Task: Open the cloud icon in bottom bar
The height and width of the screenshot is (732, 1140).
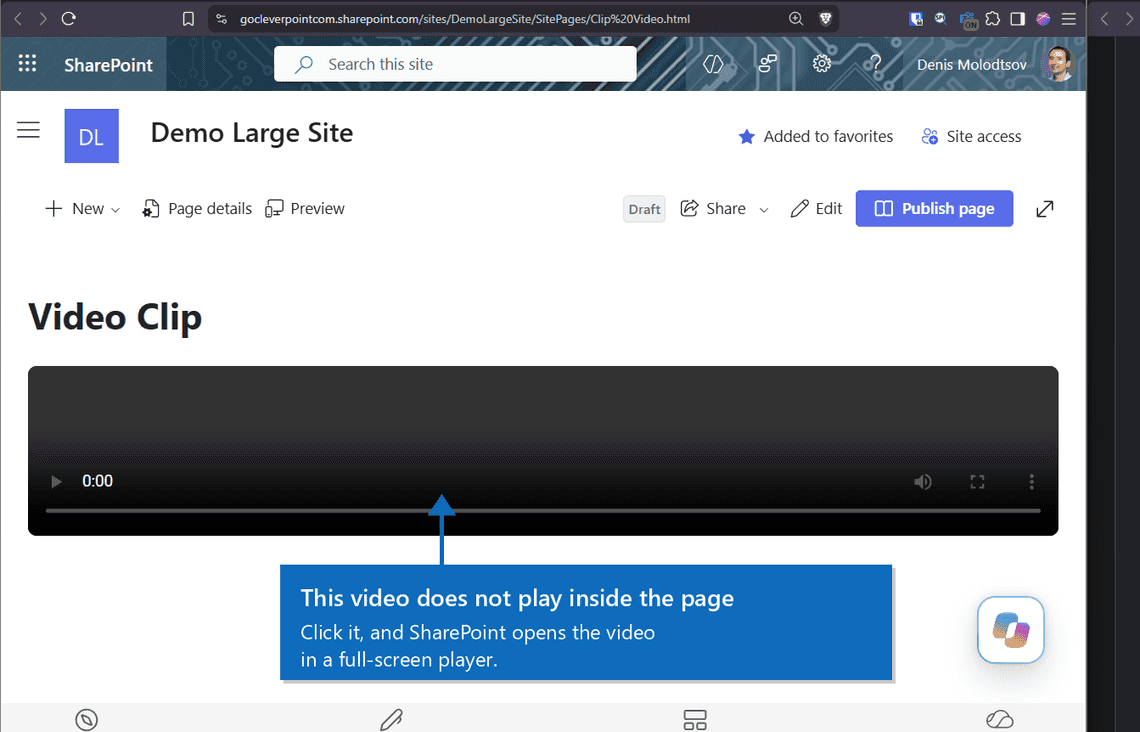Action: pyautogui.click(x=1000, y=719)
